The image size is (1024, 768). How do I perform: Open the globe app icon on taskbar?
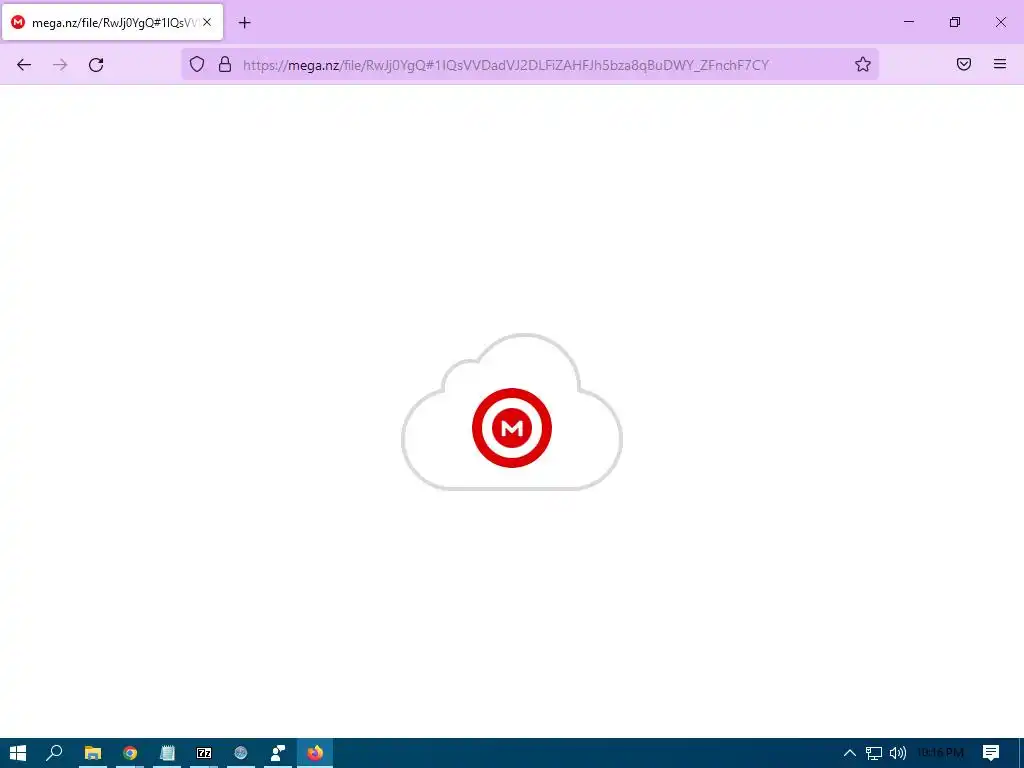(x=241, y=753)
